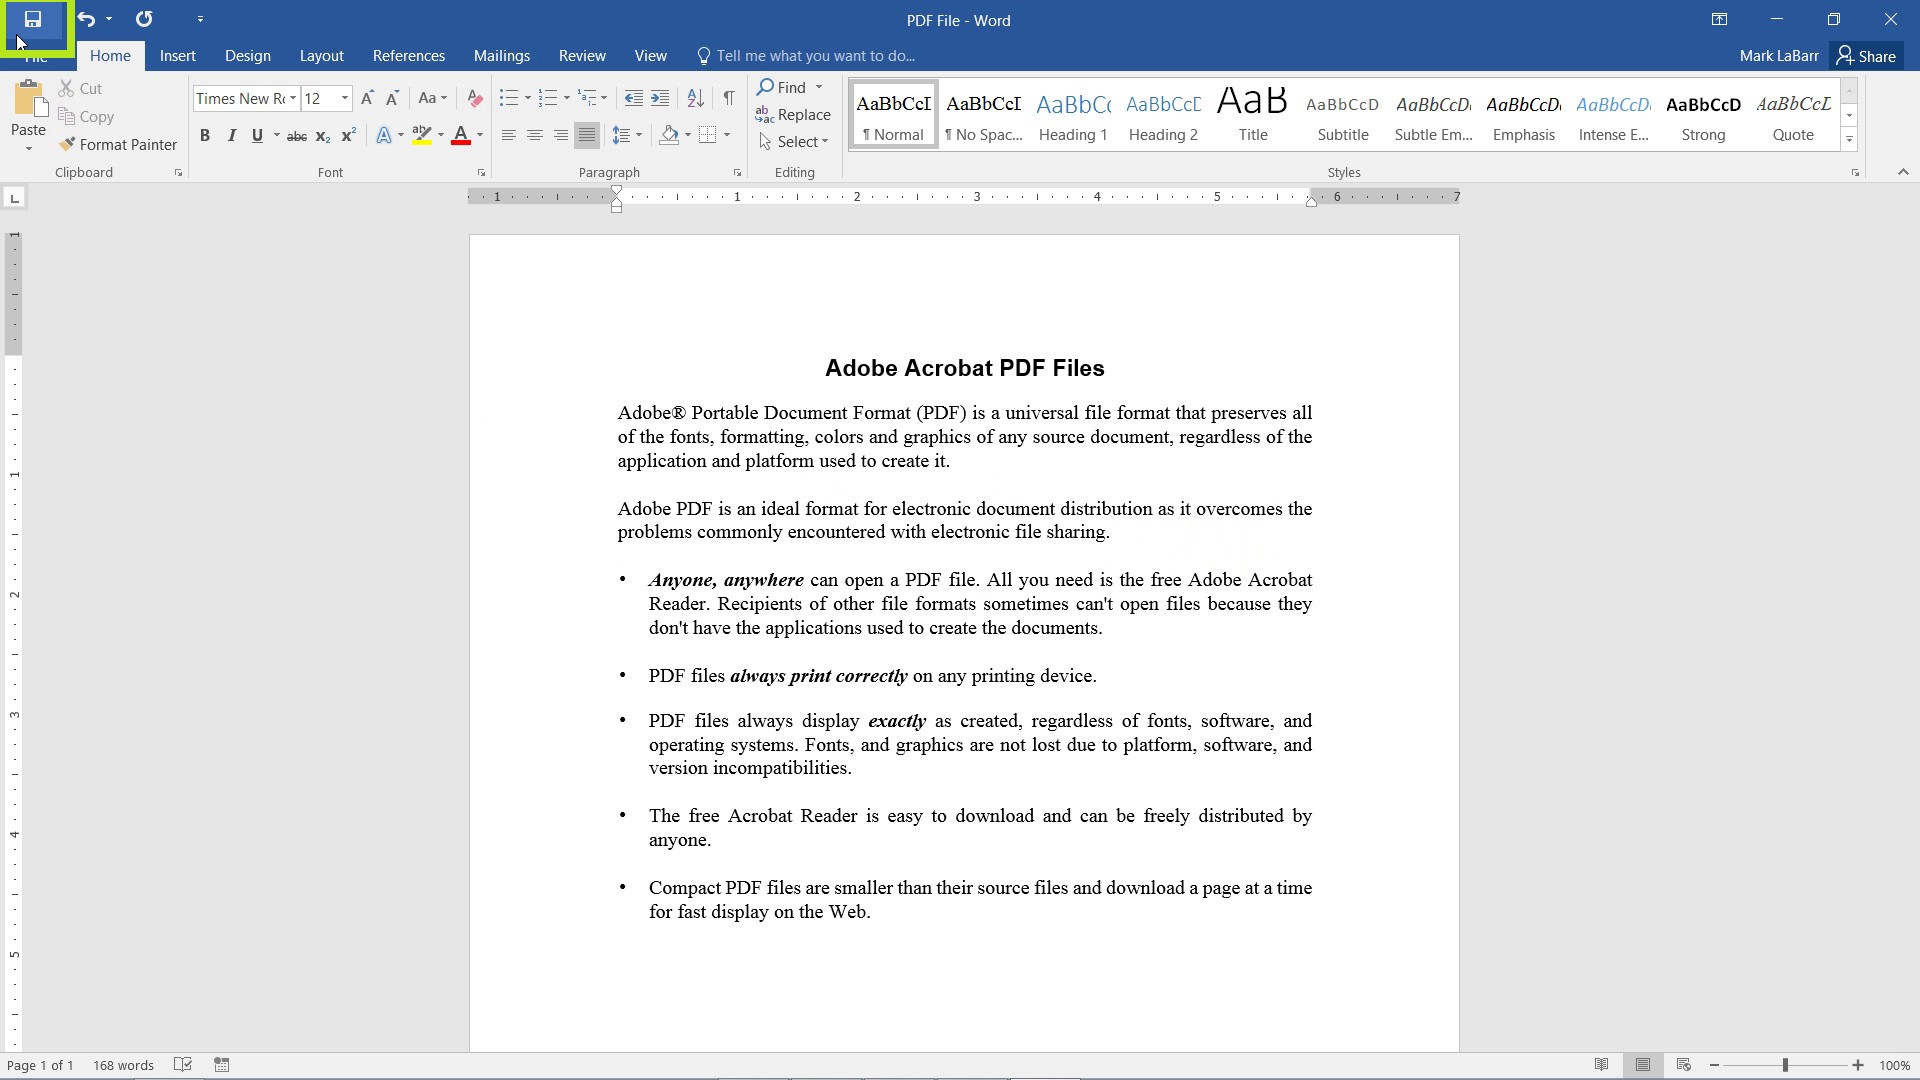Select the Home tab

(111, 55)
